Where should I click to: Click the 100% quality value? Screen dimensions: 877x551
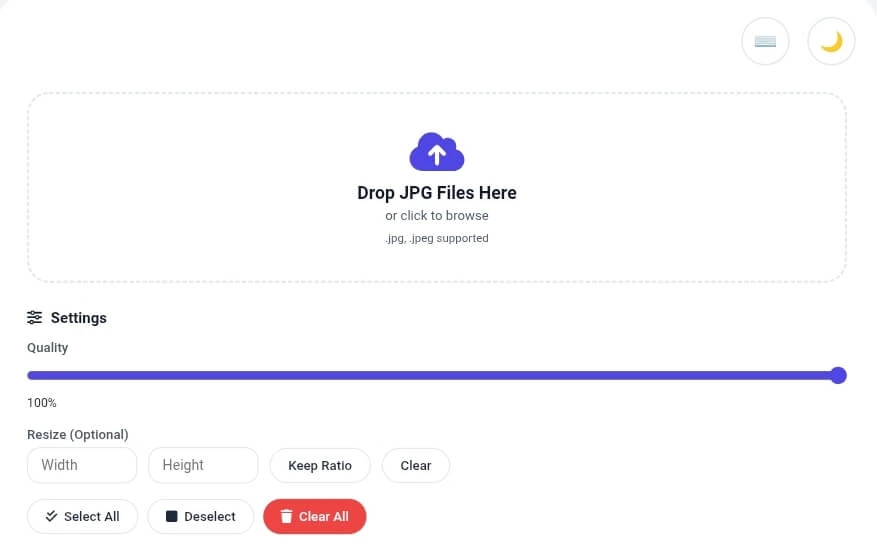tap(42, 403)
